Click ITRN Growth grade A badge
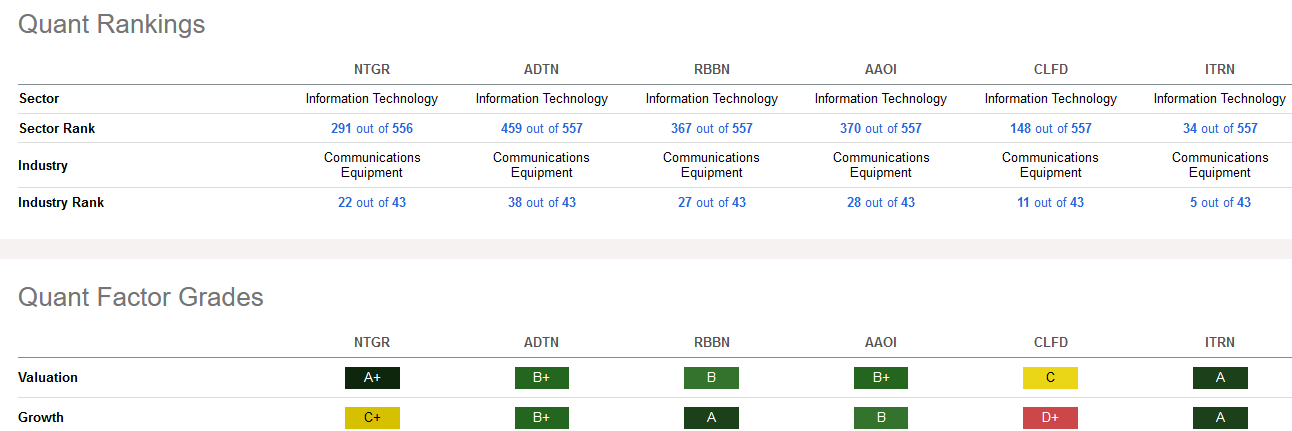This screenshot has height=431, width=1292. (1220, 418)
